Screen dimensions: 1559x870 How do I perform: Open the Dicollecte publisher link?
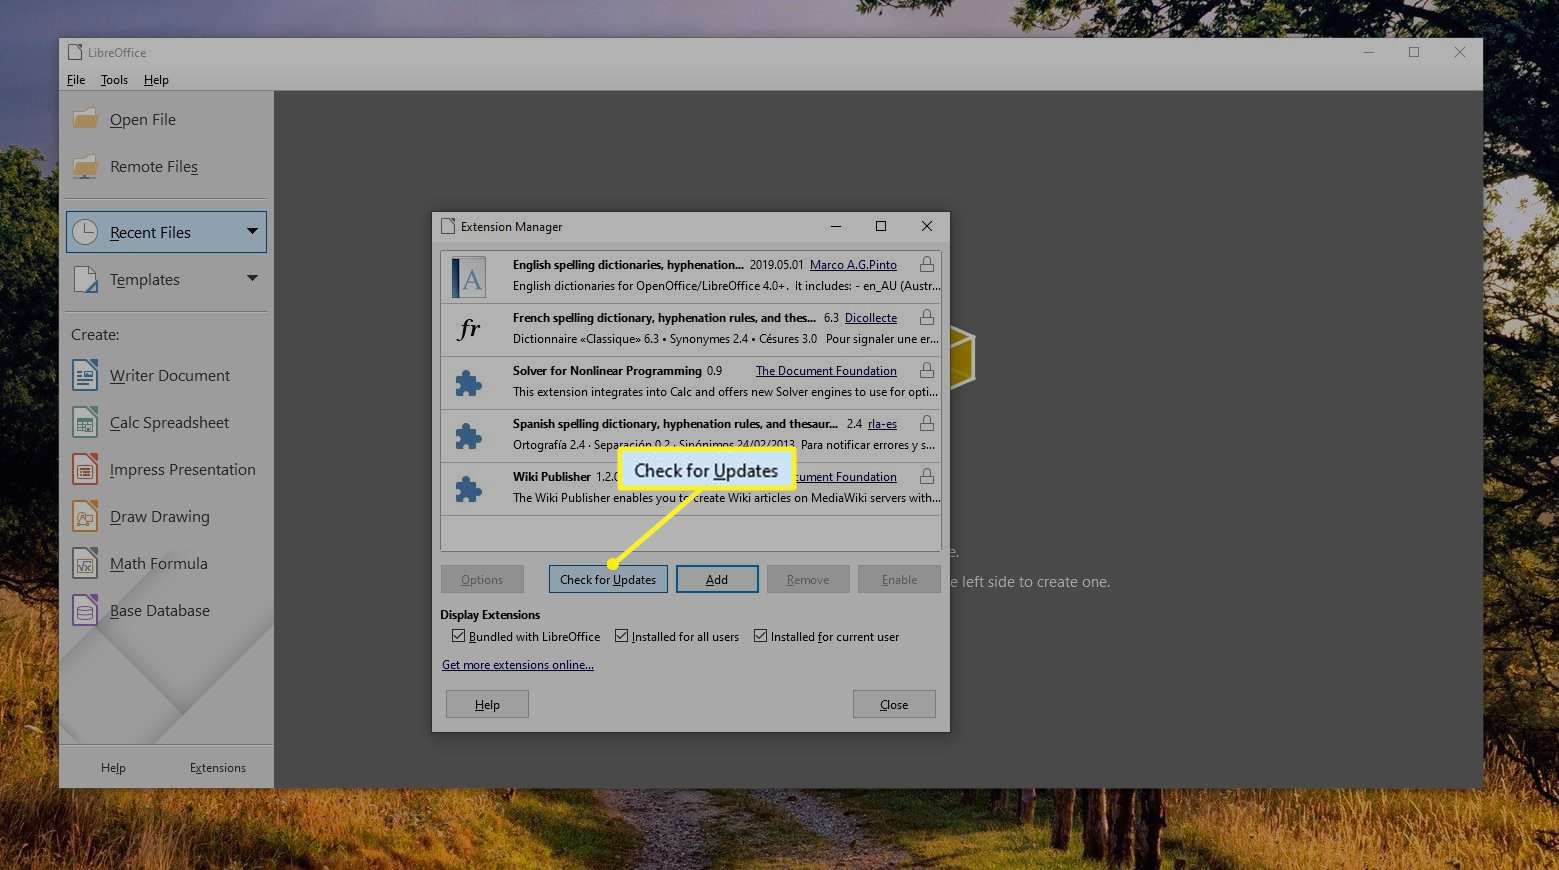(871, 318)
